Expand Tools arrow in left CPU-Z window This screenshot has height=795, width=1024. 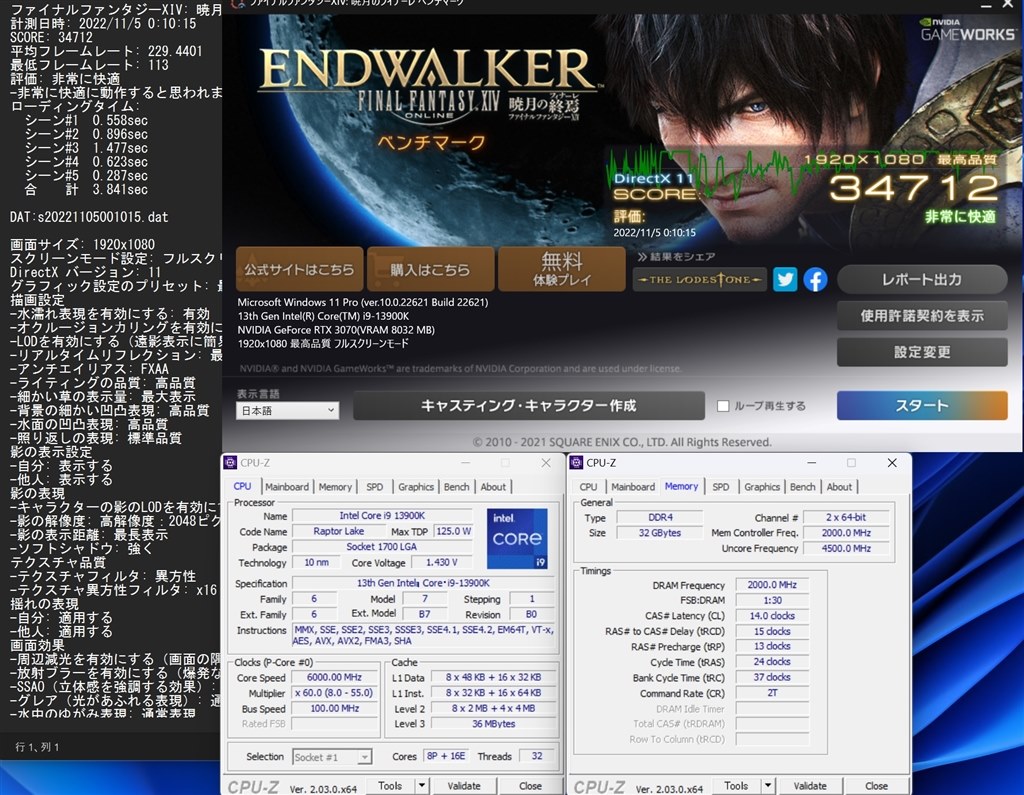point(422,786)
